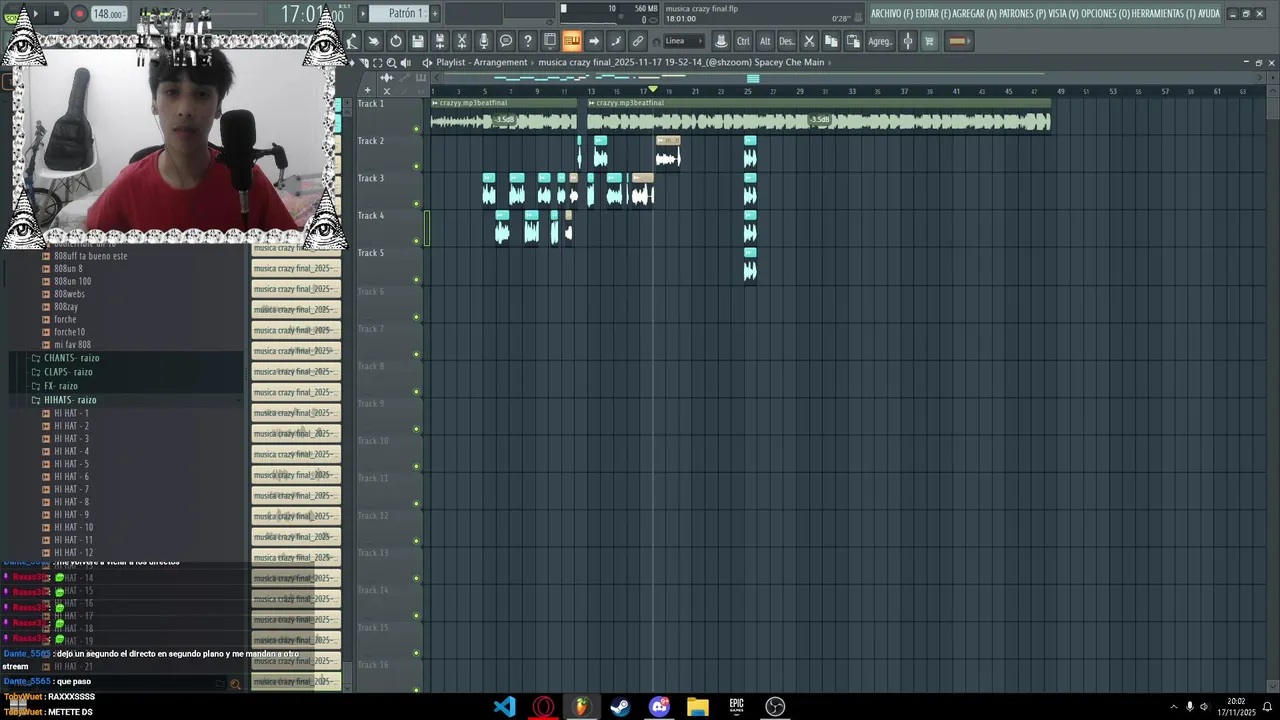The width and height of the screenshot is (1280, 720).
Task: Click the volume icon in system tray
Action: (1204, 707)
